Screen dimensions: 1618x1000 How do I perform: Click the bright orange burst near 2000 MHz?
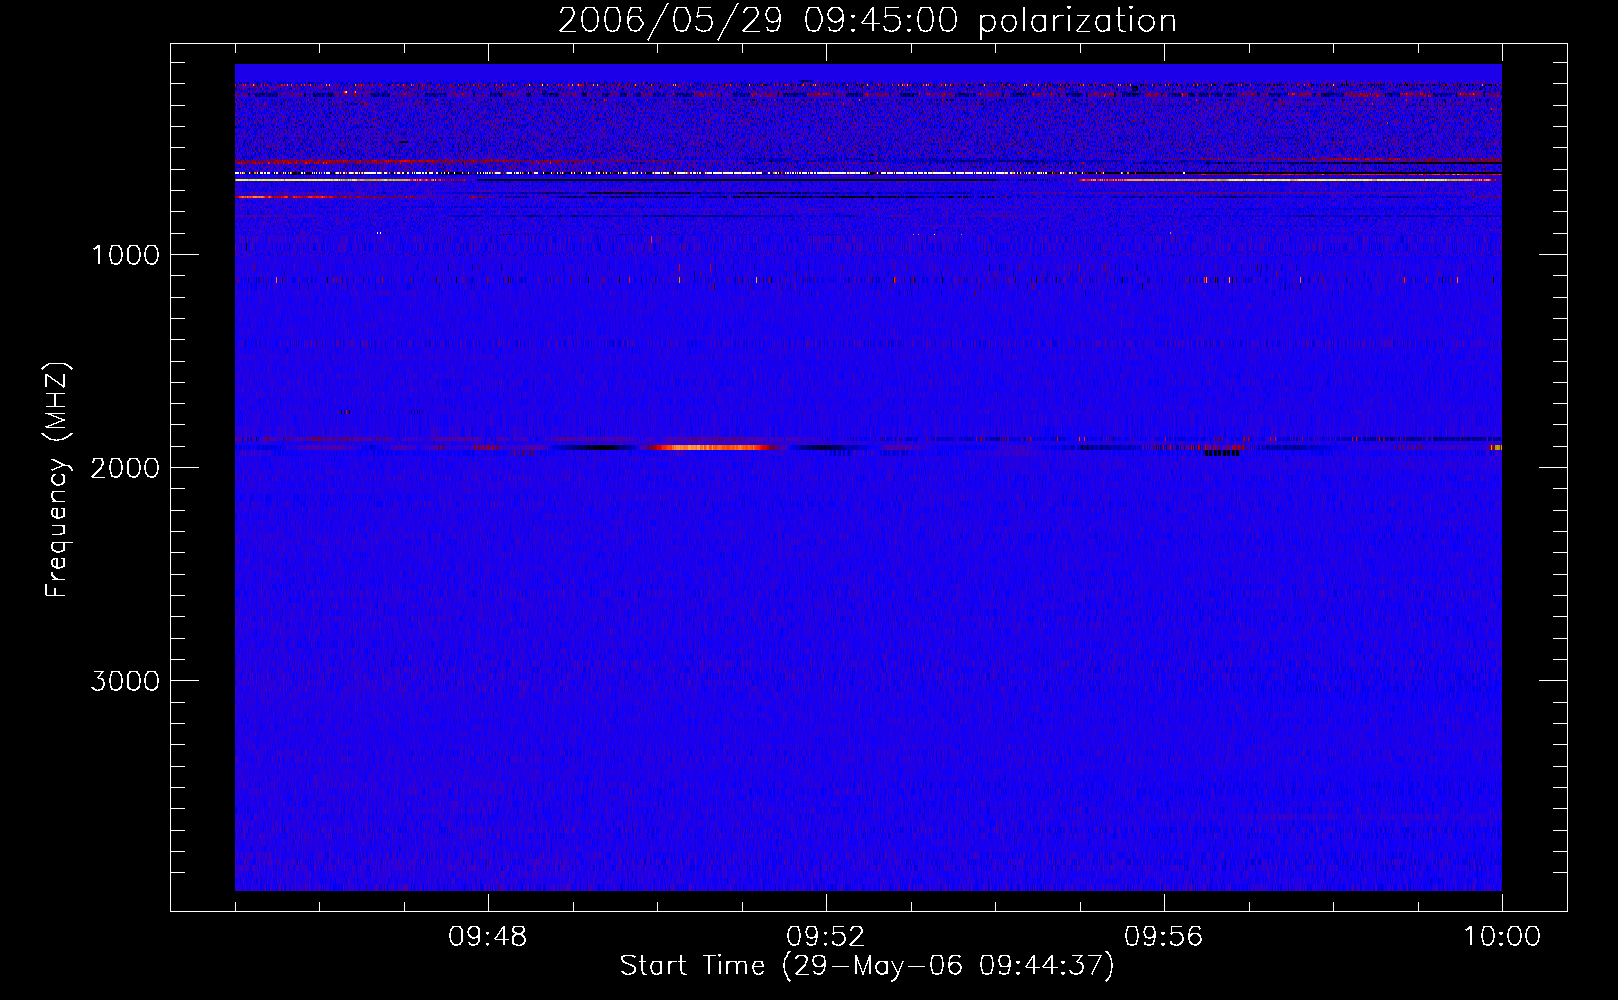(715, 447)
